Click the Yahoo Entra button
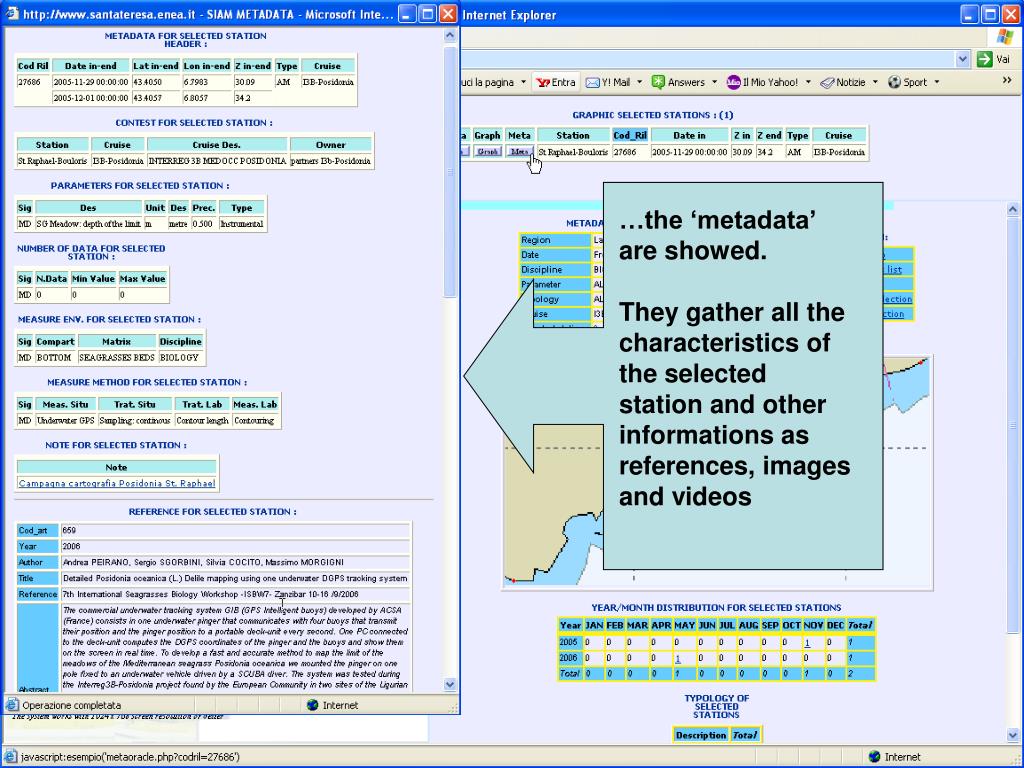This screenshot has height=768, width=1024. click(x=556, y=82)
